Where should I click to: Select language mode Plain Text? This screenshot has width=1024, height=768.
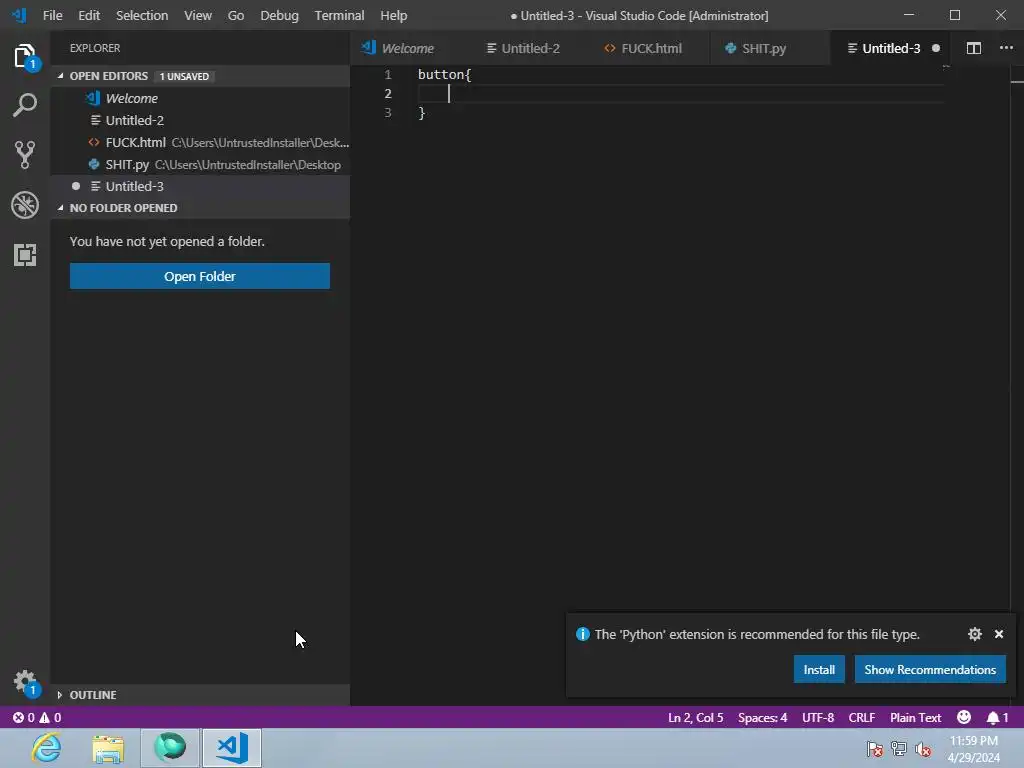915,718
